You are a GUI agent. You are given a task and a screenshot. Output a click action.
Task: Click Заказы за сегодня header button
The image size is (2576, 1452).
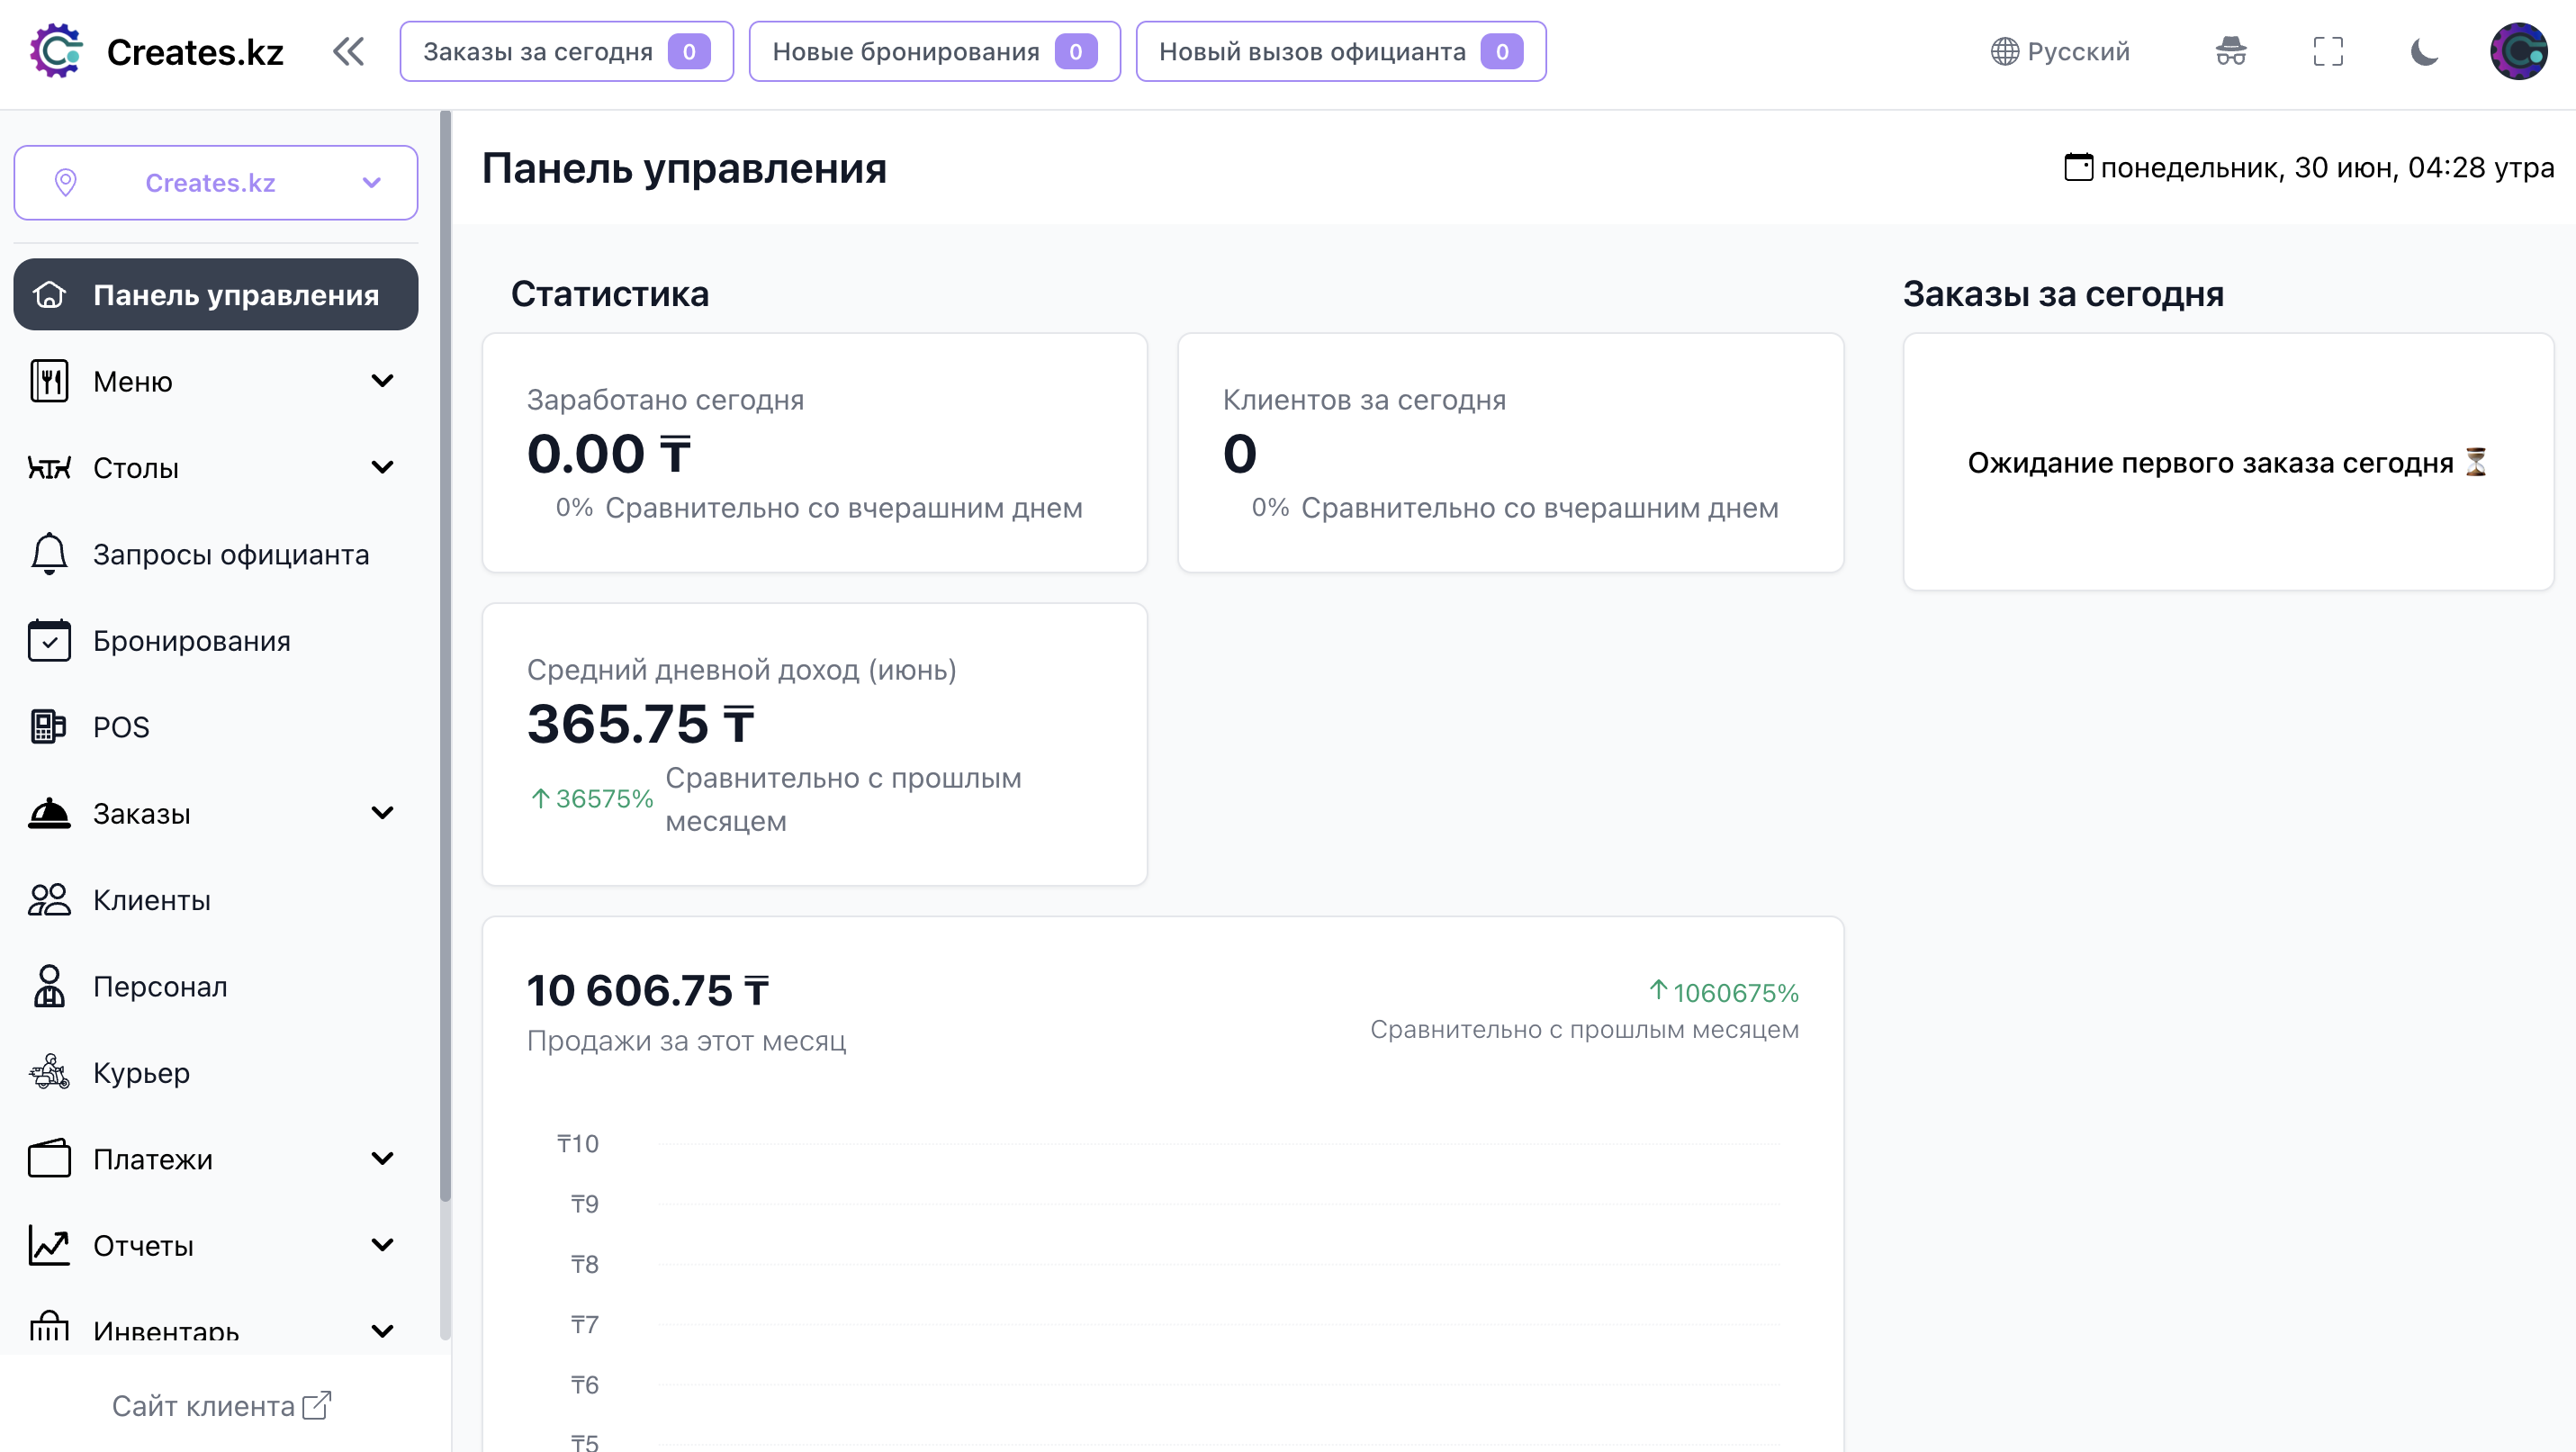coord(566,51)
